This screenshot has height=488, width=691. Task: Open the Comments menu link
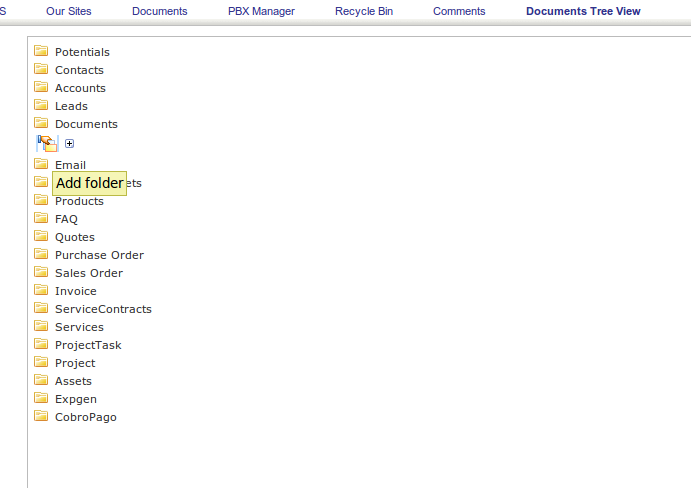(x=459, y=11)
